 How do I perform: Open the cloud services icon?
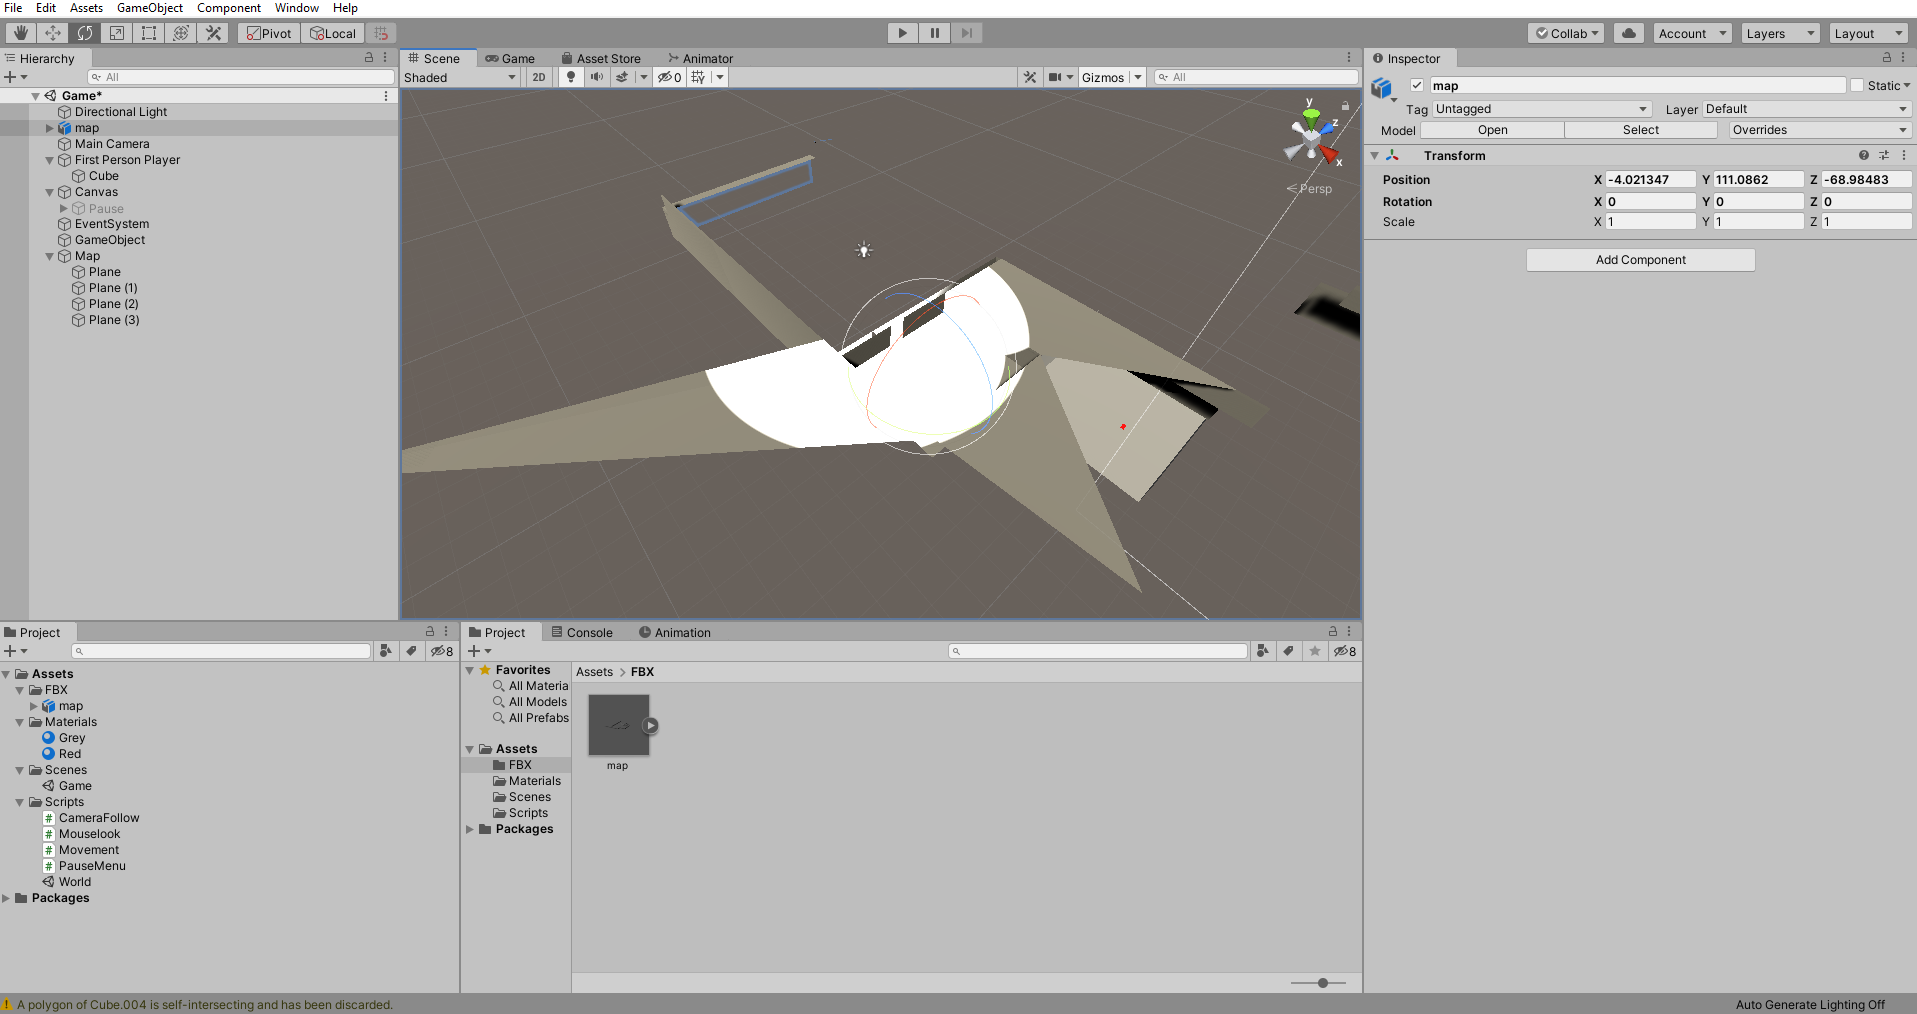pyautogui.click(x=1629, y=33)
